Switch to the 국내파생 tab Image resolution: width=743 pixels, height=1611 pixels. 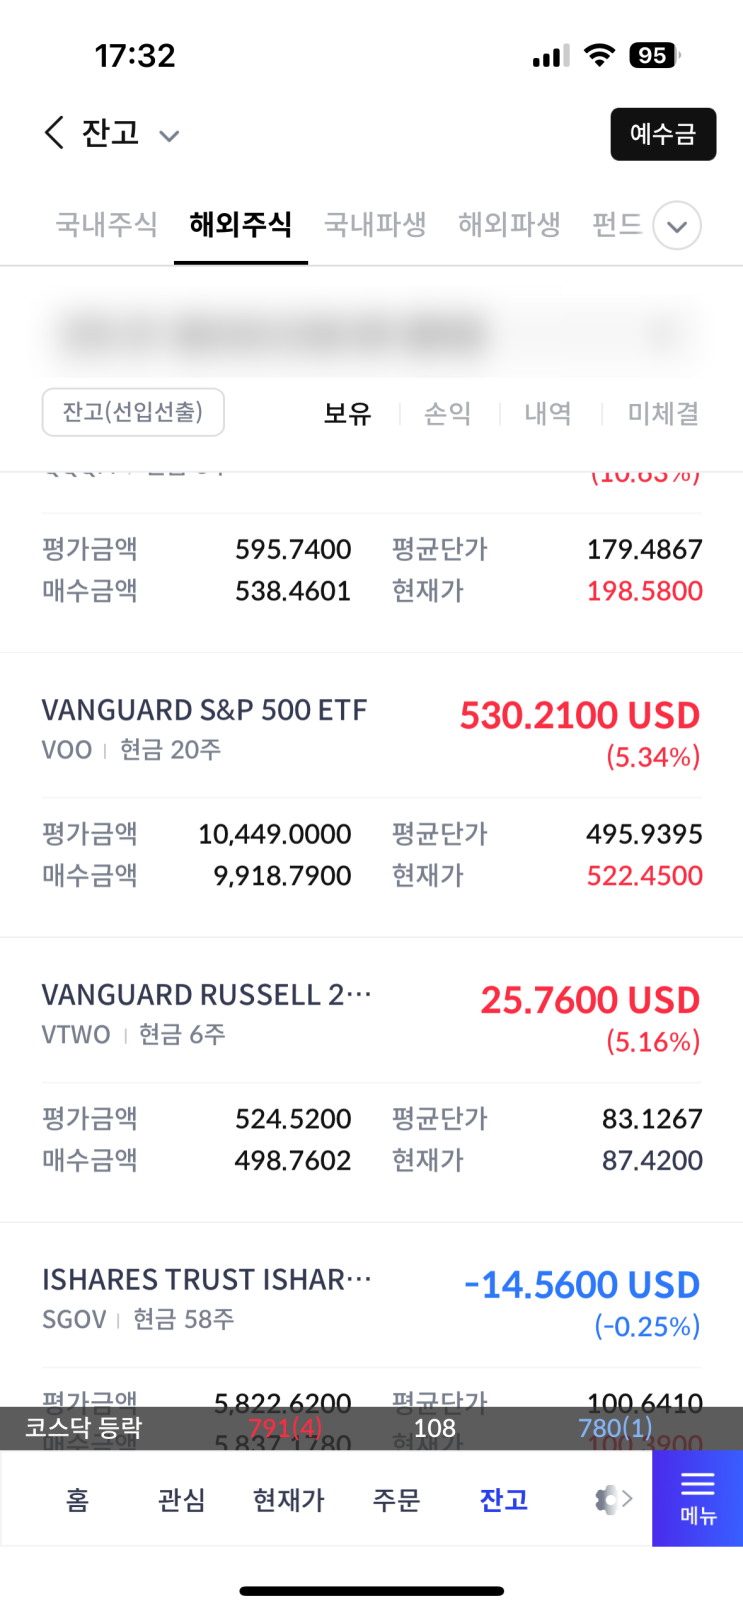tap(375, 224)
